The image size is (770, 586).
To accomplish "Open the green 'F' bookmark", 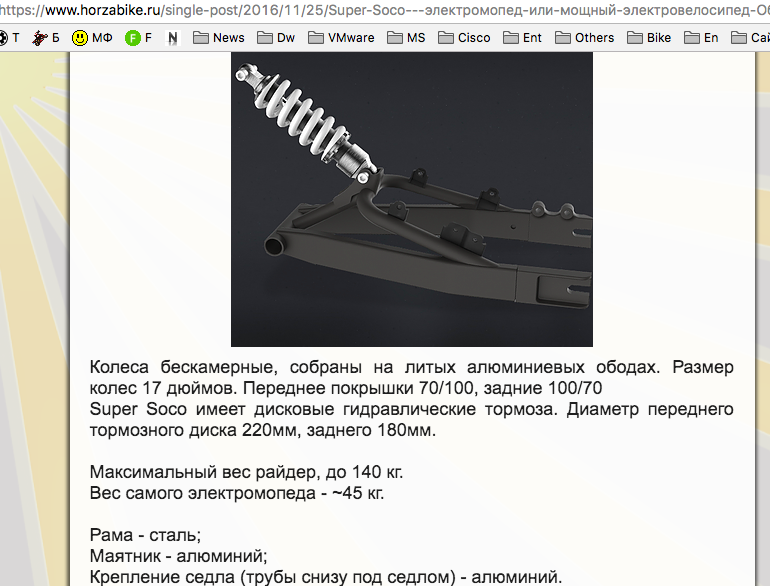I will 138,38.
